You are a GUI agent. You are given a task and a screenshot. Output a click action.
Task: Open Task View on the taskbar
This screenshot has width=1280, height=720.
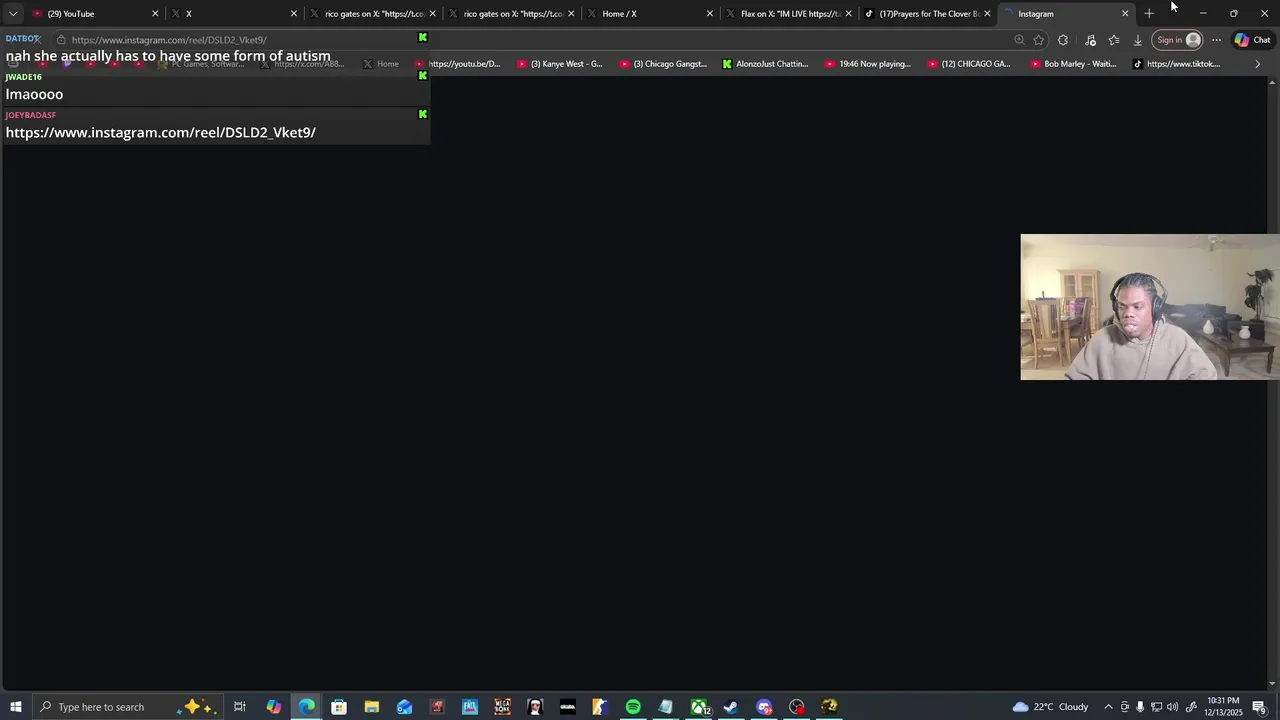click(240, 707)
